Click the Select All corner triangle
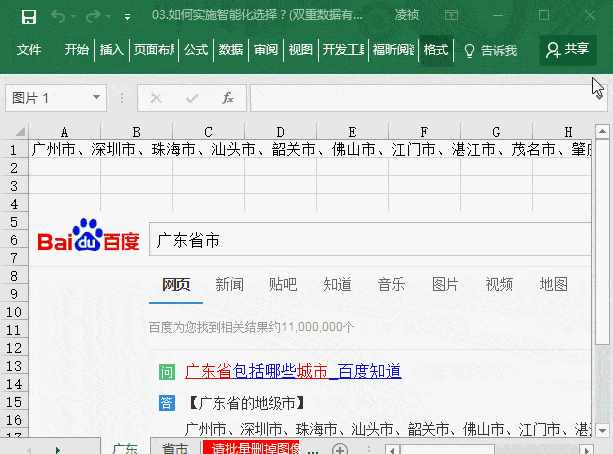613x454 pixels. [x=20, y=131]
